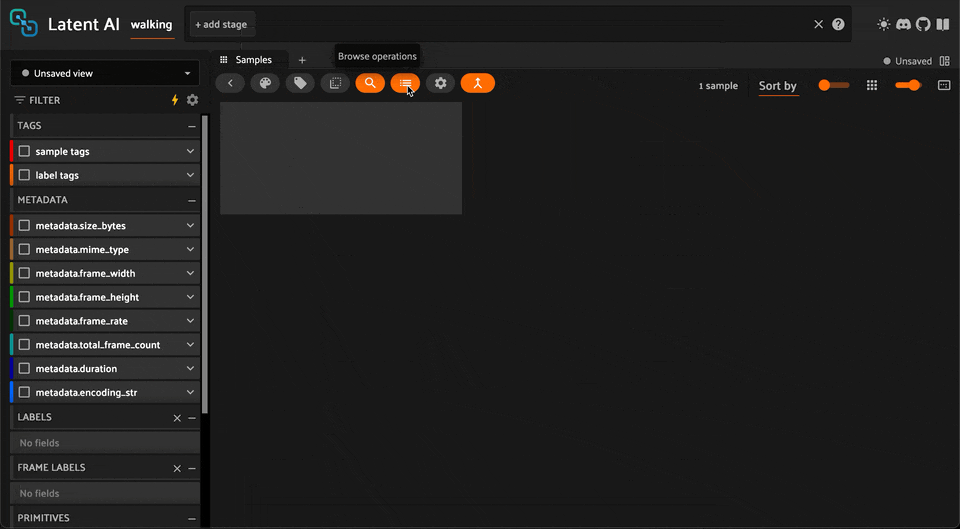Adjust the orange slider next to Sort by
The width and height of the screenshot is (960, 529).
834,86
